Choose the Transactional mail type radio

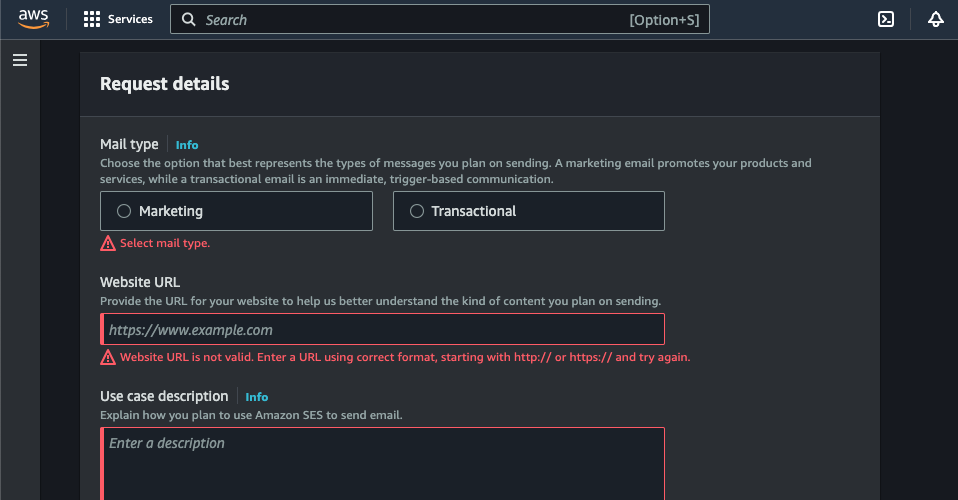(417, 211)
